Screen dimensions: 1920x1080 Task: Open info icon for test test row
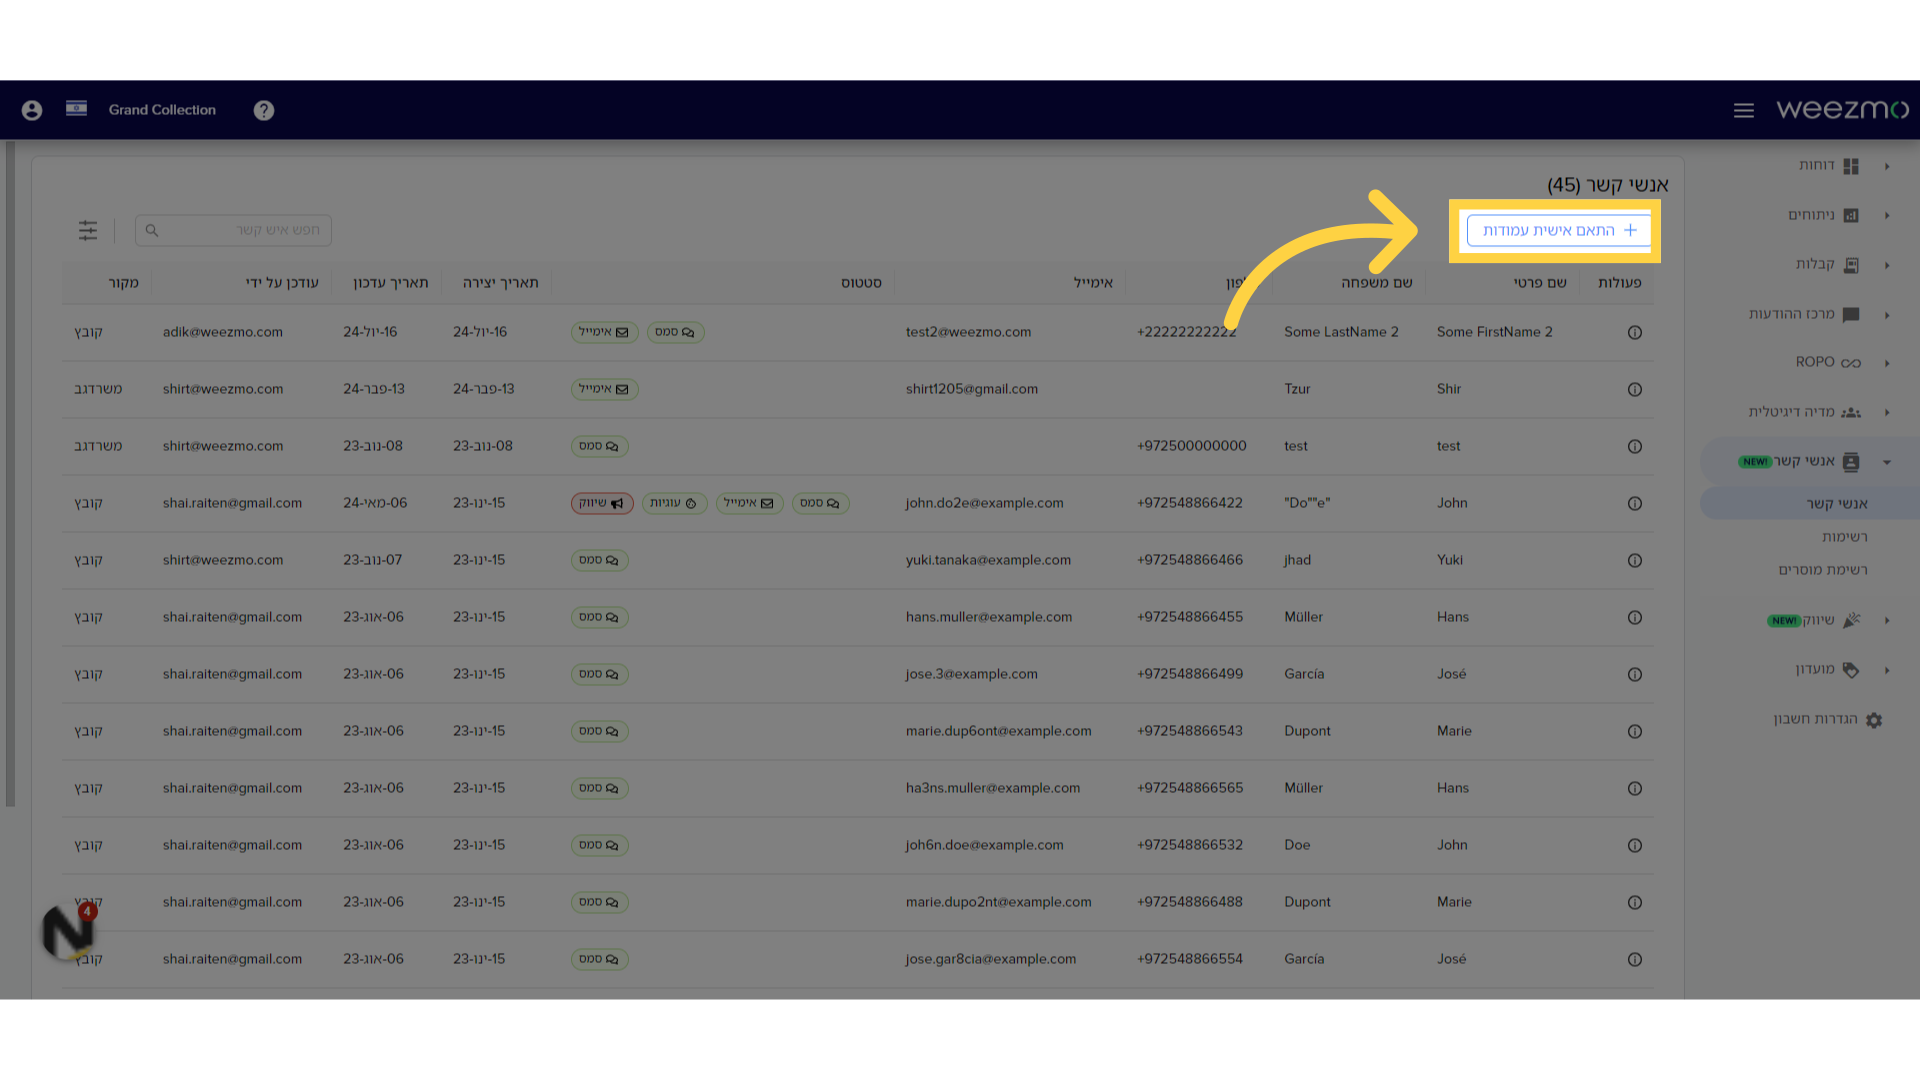coord(1635,446)
